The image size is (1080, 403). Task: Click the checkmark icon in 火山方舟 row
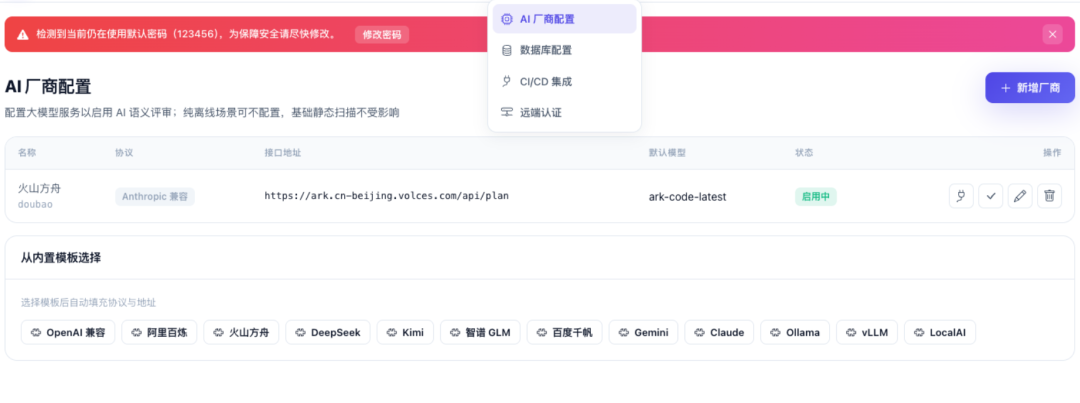(990, 196)
